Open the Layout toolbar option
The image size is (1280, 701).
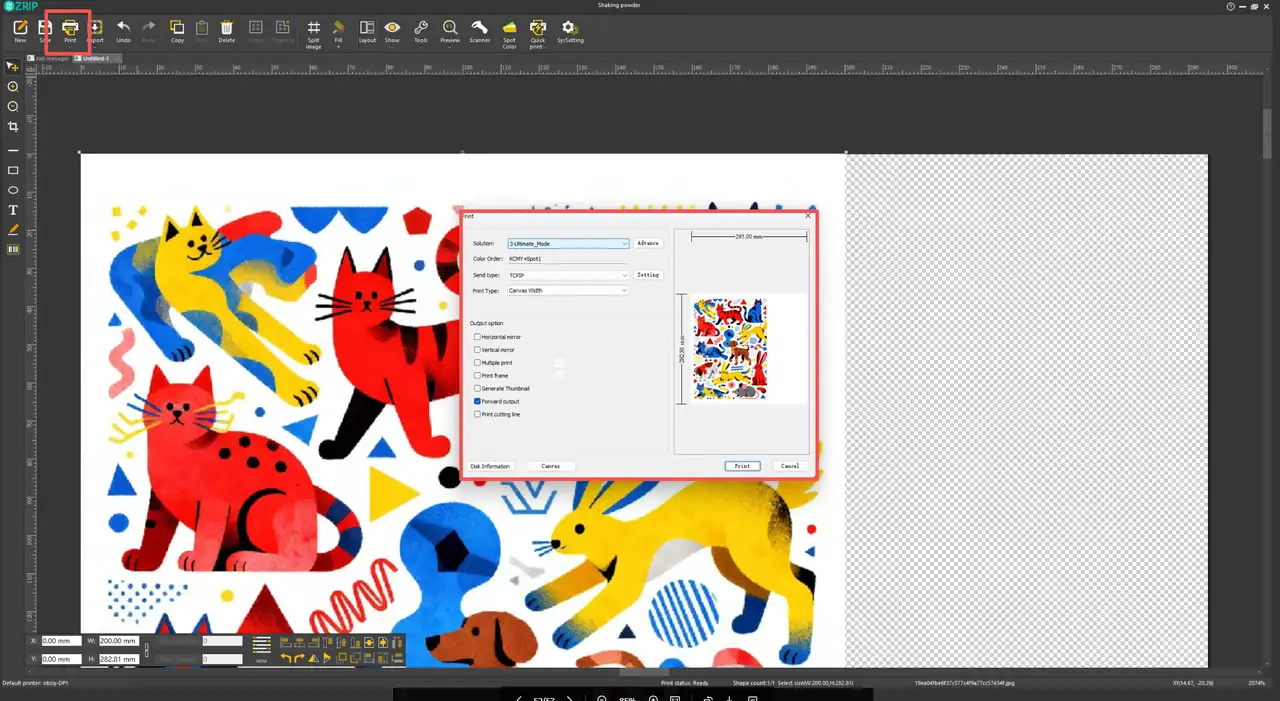click(367, 31)
